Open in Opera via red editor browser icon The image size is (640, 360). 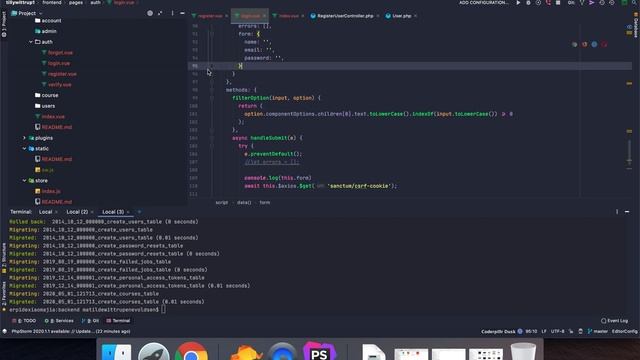pos(604,44)
